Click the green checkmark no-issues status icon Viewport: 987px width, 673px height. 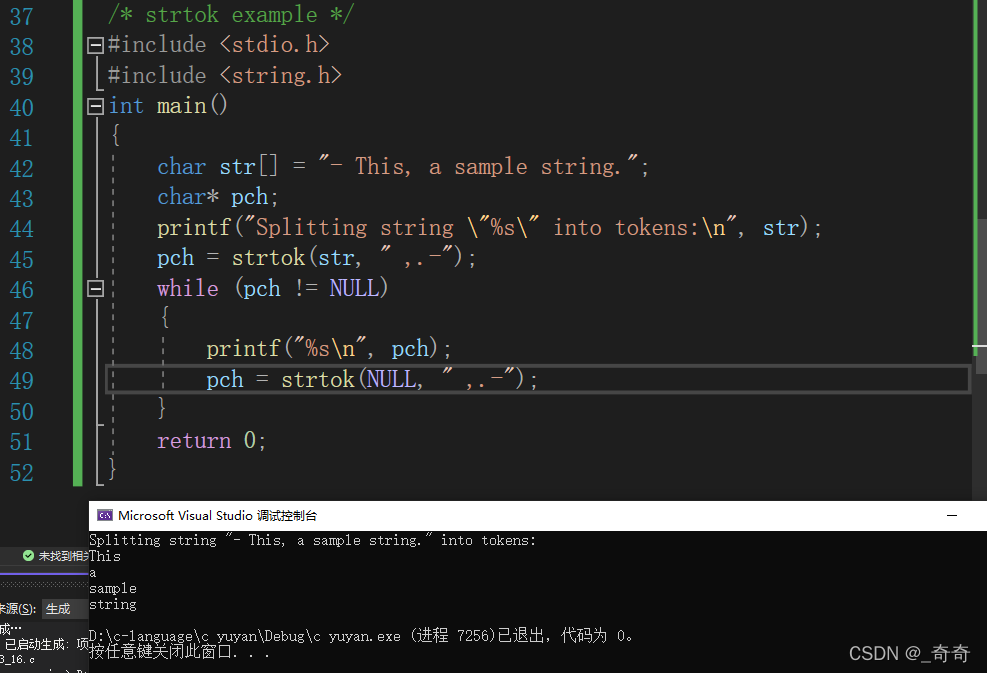[x=28, y=556]
